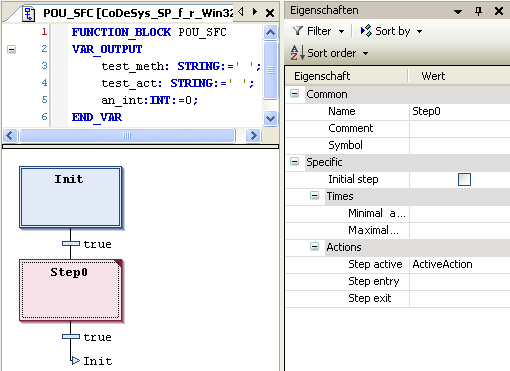Select the Name property row label

tap(342, 111)
